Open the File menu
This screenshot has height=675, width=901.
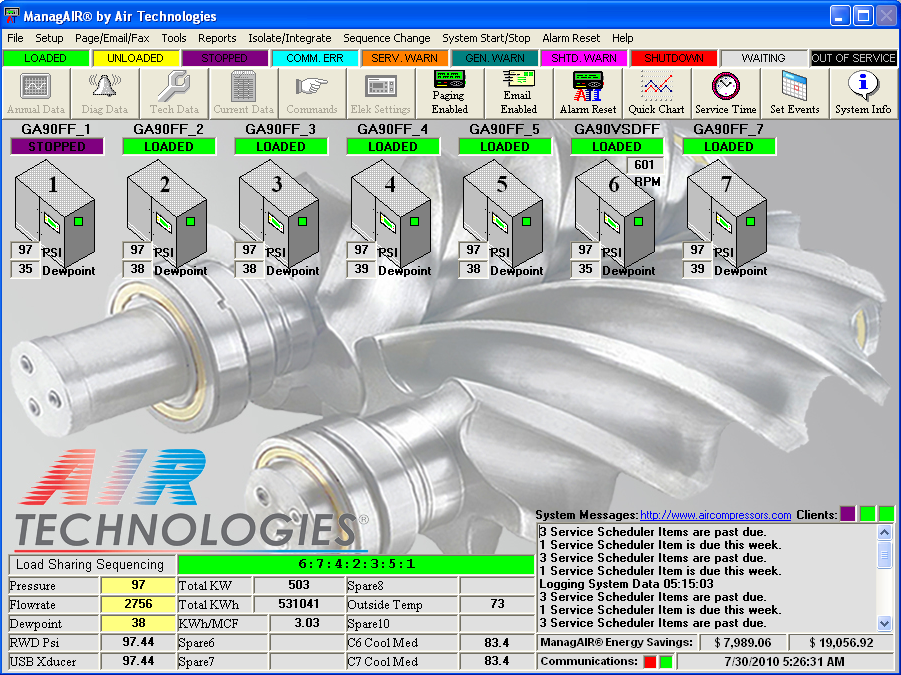tap(16, 38)
